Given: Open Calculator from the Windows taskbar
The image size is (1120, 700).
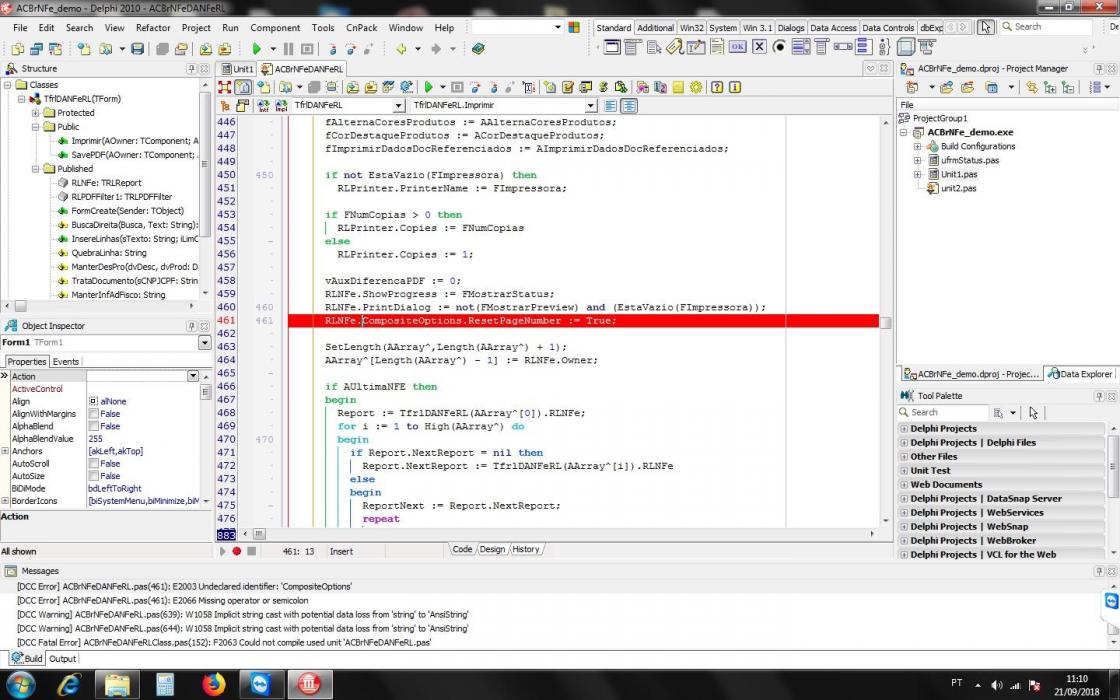Looking at the screenshot, I should coord(165,684).
